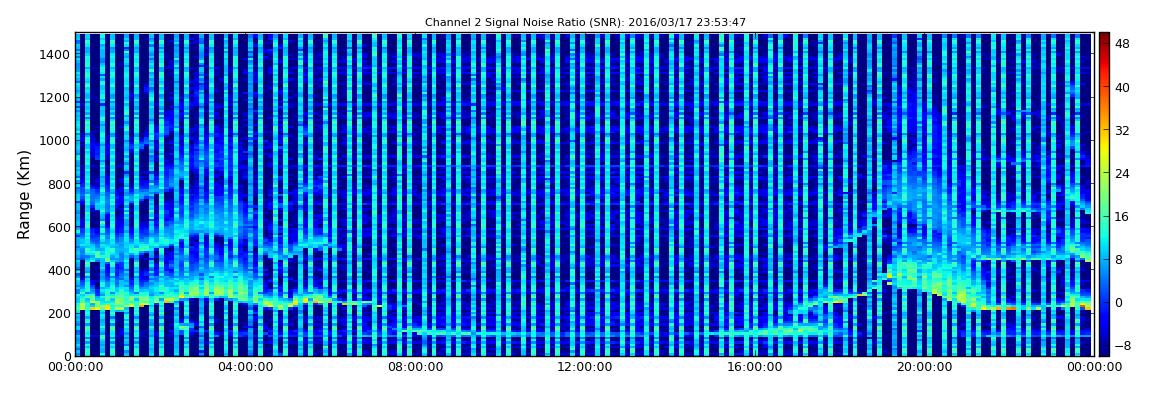Click the colorbar value 8
Screen dimensions: 1150x407
coord(1119,260)
